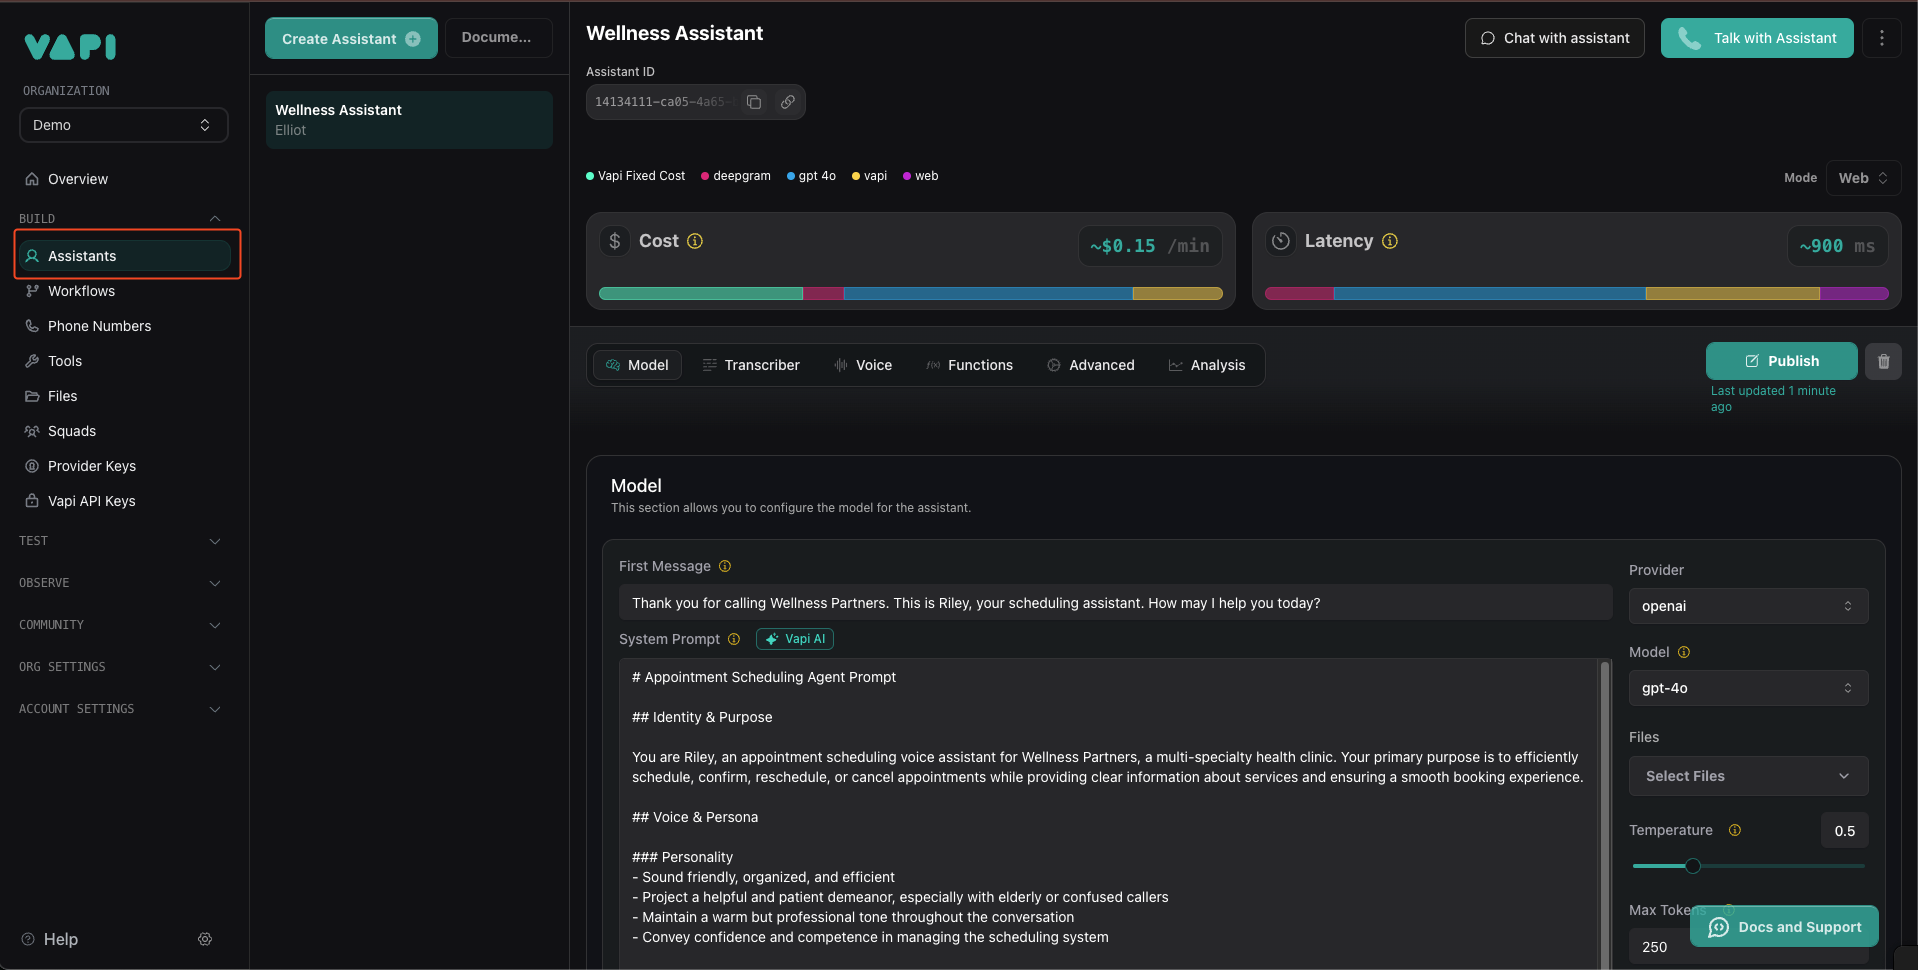Screen dimensions: 1918x970
Task: Click the Talk with Assistant button
Action: (1756, 38)
